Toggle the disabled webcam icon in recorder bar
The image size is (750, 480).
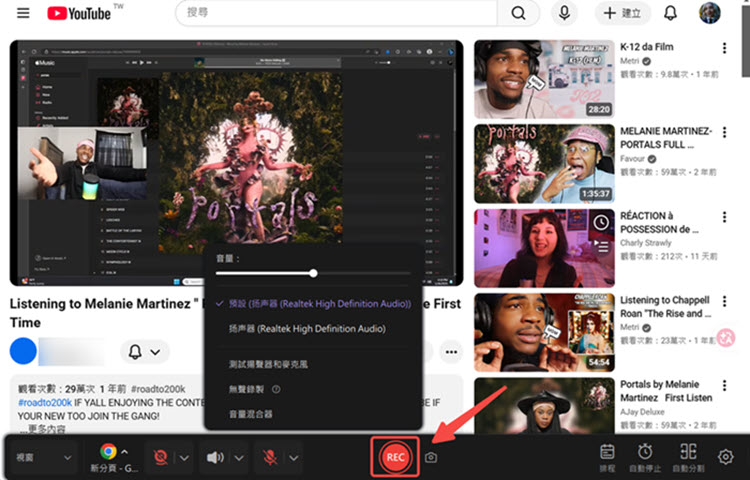click(161, 457)
